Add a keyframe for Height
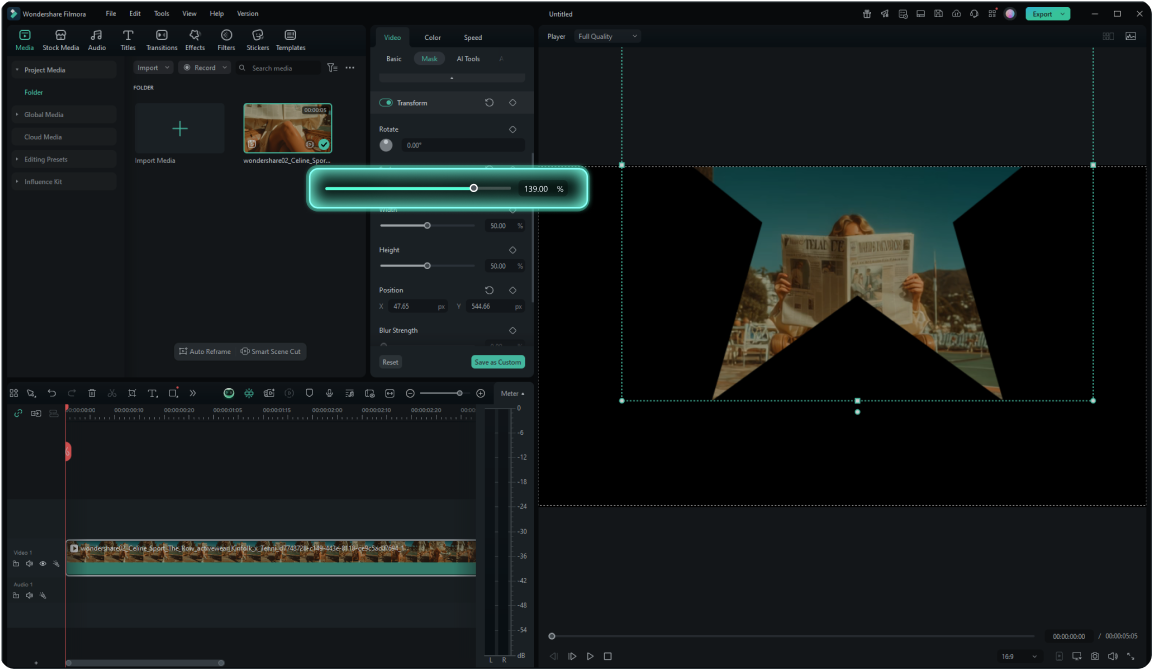The width and height of the screenshot is (1152, 669). tap(513, 250)
